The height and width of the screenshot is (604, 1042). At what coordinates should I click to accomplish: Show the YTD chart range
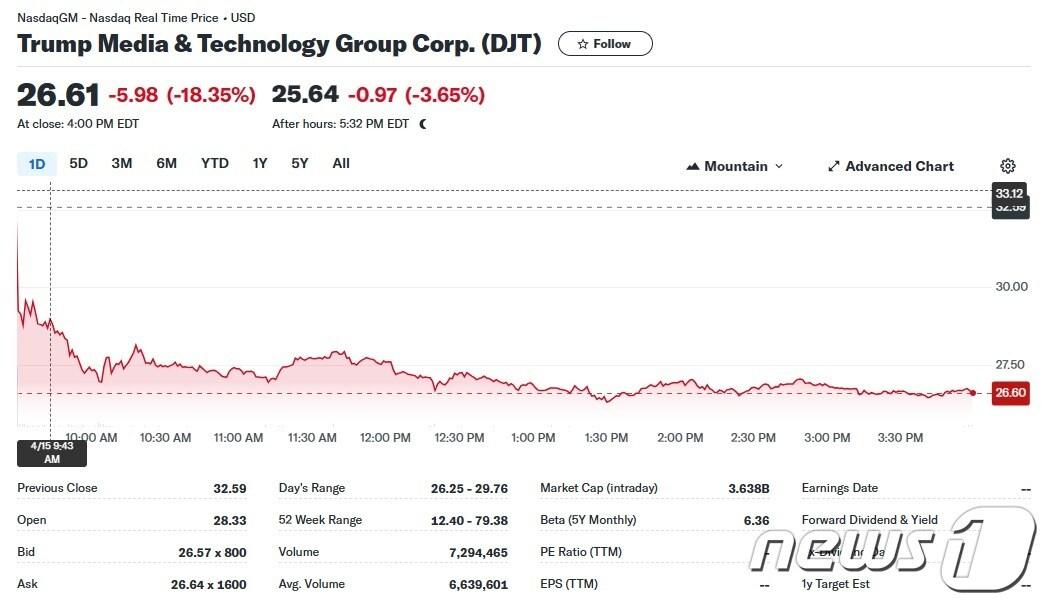point(214,163)
